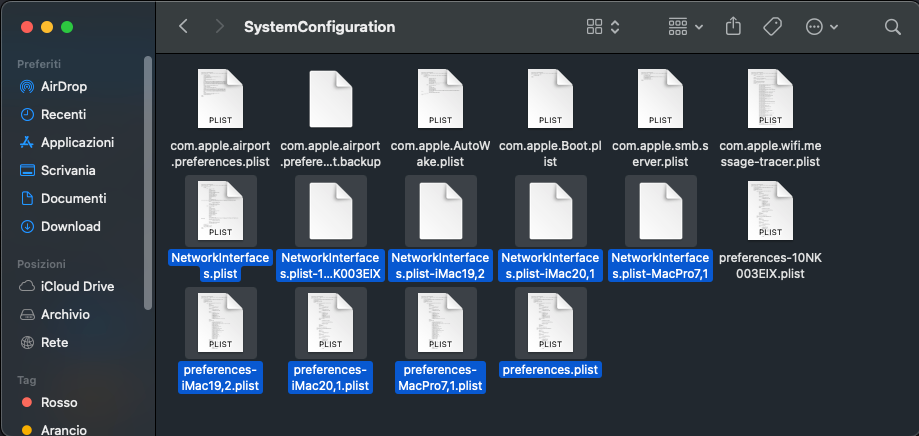
Task: Click the sidebar Tag section header
Action: click(26, 380)
